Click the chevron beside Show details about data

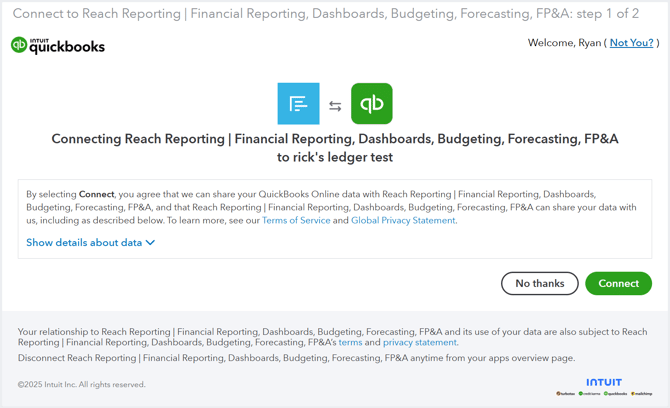[x=151, y=243]
